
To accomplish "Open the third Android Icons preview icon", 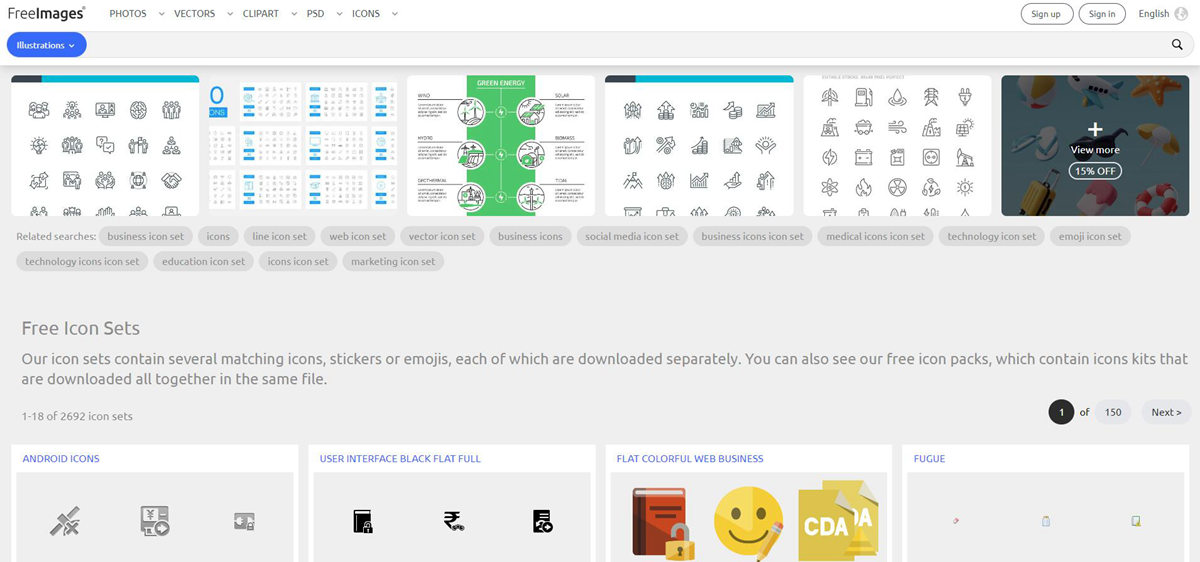I will 243,520.
